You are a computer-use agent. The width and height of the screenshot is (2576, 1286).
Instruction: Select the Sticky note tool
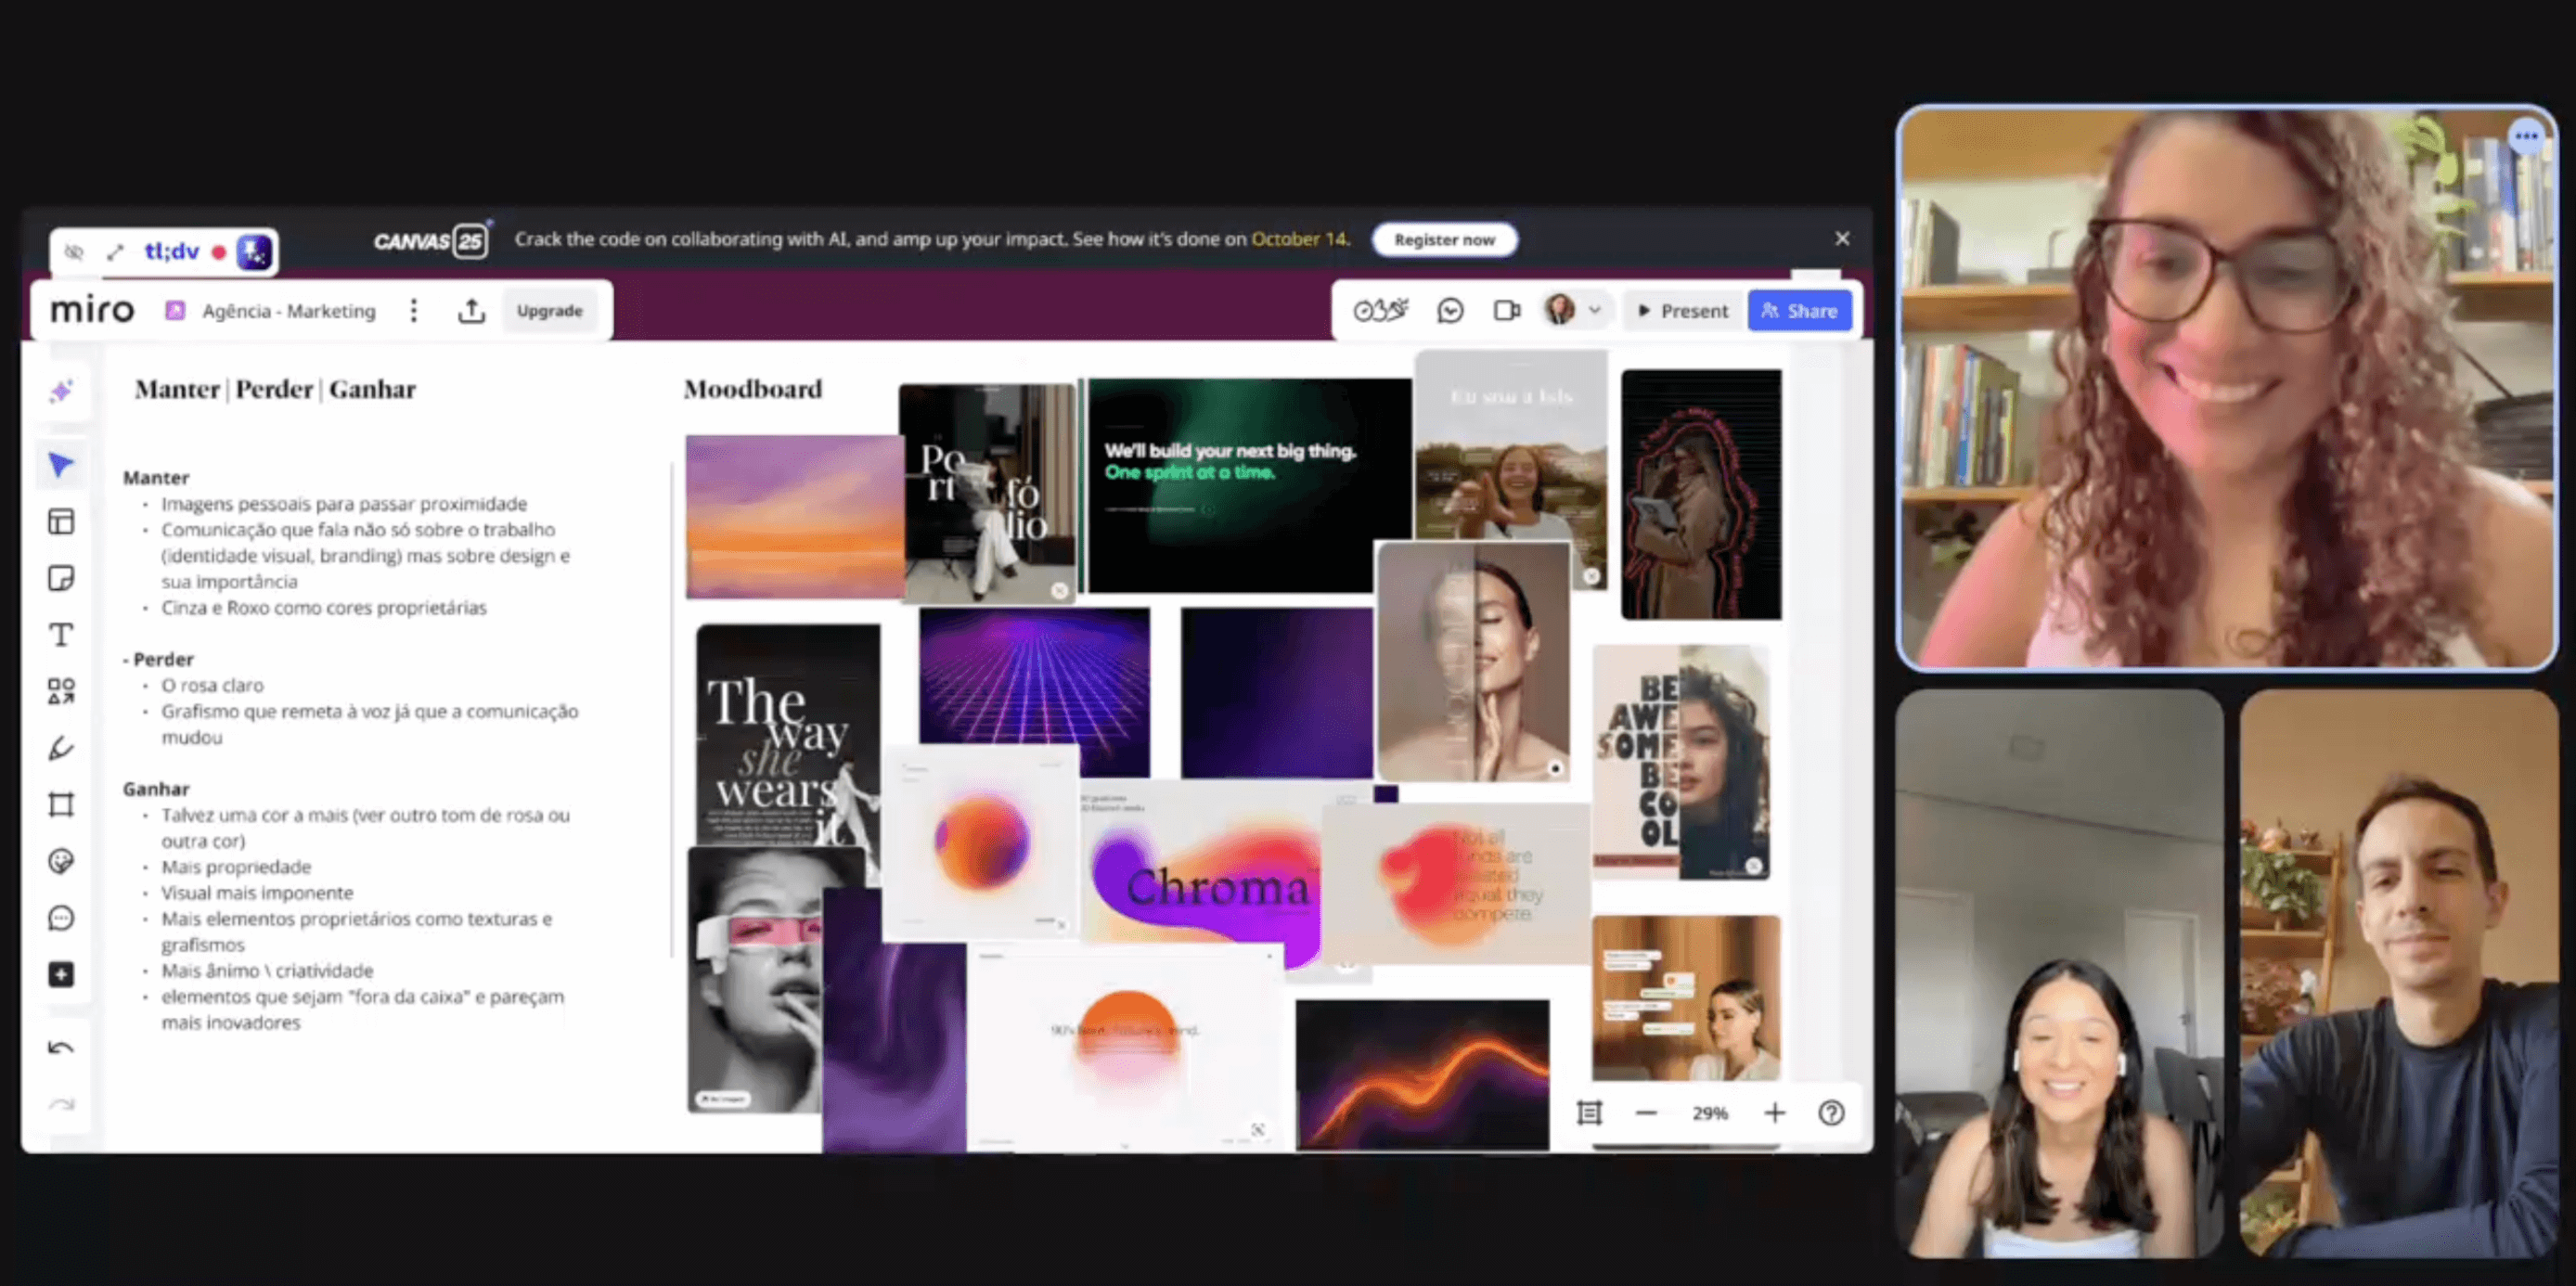point(61,578)
